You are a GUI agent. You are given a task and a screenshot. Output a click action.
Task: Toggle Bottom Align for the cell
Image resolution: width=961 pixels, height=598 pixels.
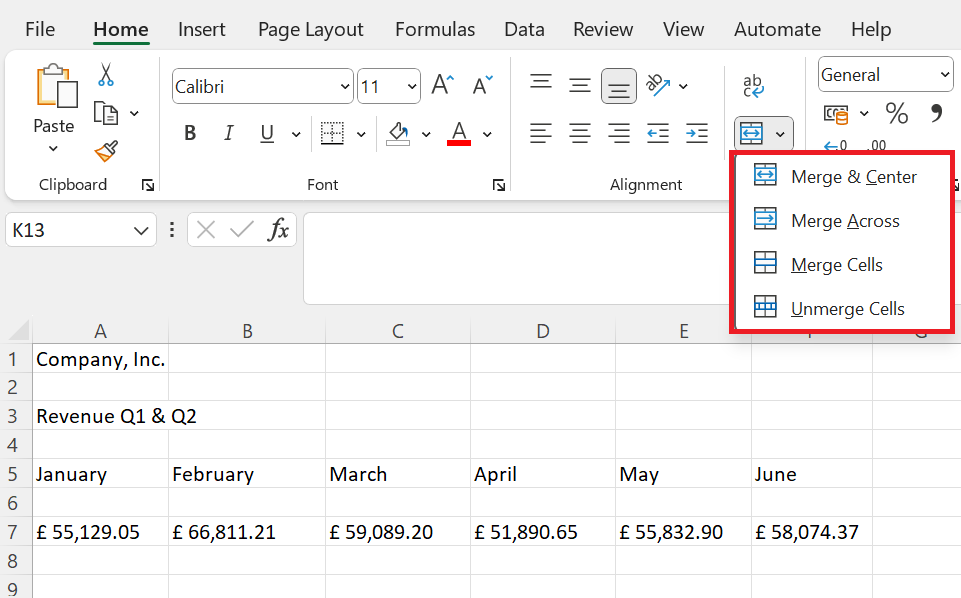pyautogui.click(x=619, y=87)
